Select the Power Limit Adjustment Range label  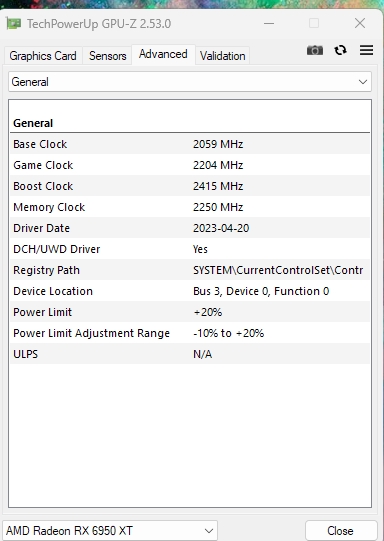[x=91, y=334]
